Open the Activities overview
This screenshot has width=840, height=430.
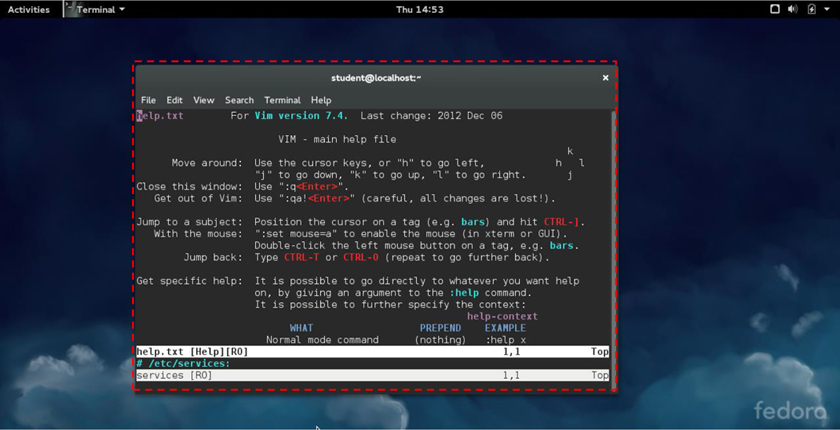point(29,9)
